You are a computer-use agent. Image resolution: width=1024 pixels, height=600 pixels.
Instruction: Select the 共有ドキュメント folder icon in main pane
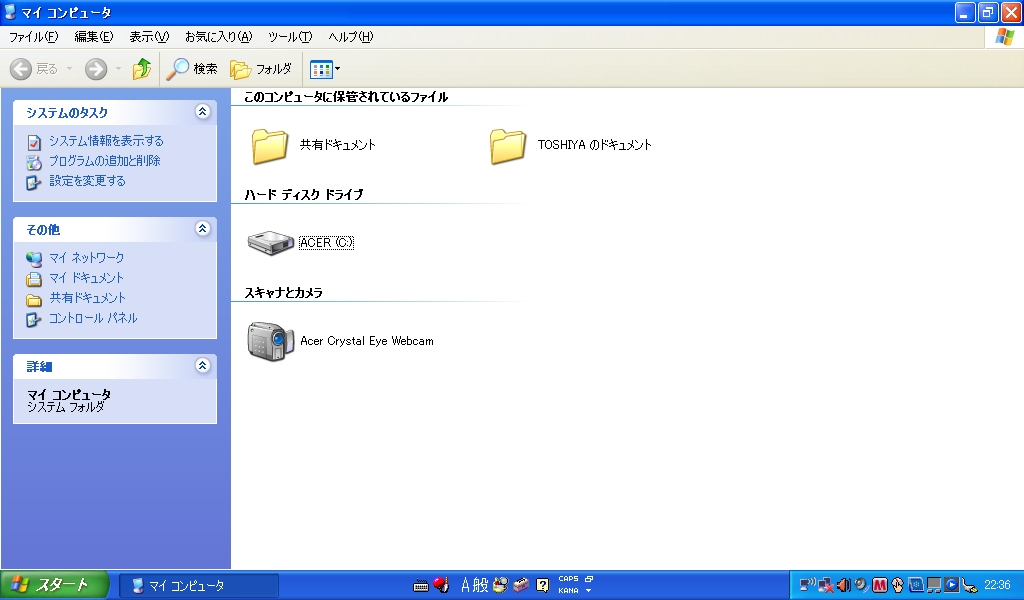(x=270, y=146)
